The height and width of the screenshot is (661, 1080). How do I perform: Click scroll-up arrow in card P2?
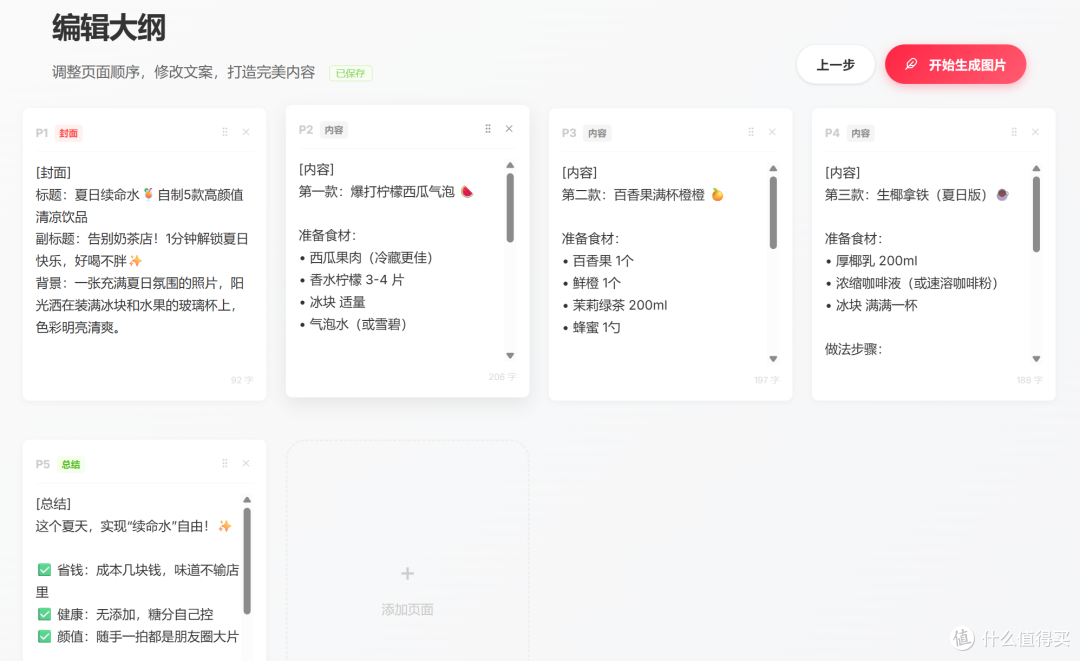510,165
